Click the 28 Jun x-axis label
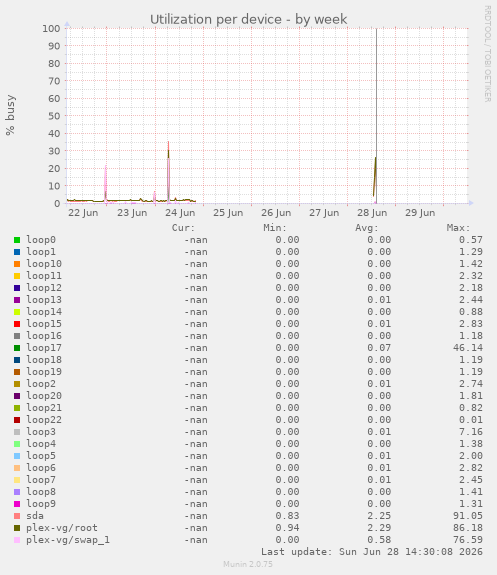Image resolution: width=497 pixels, height=575 pixels. coord(372,213)
